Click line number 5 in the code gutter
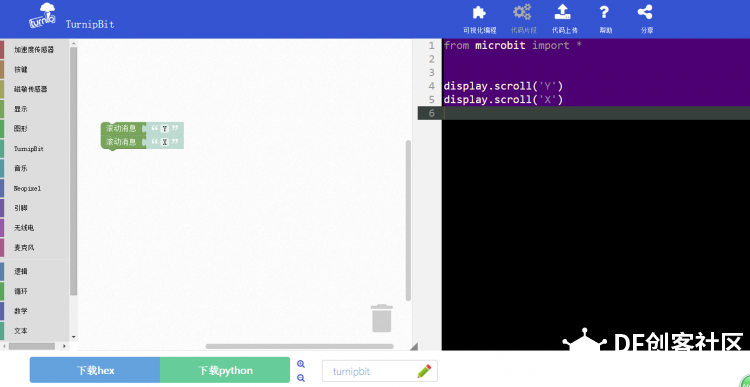 pyautogui.click(x=431, y=100)
